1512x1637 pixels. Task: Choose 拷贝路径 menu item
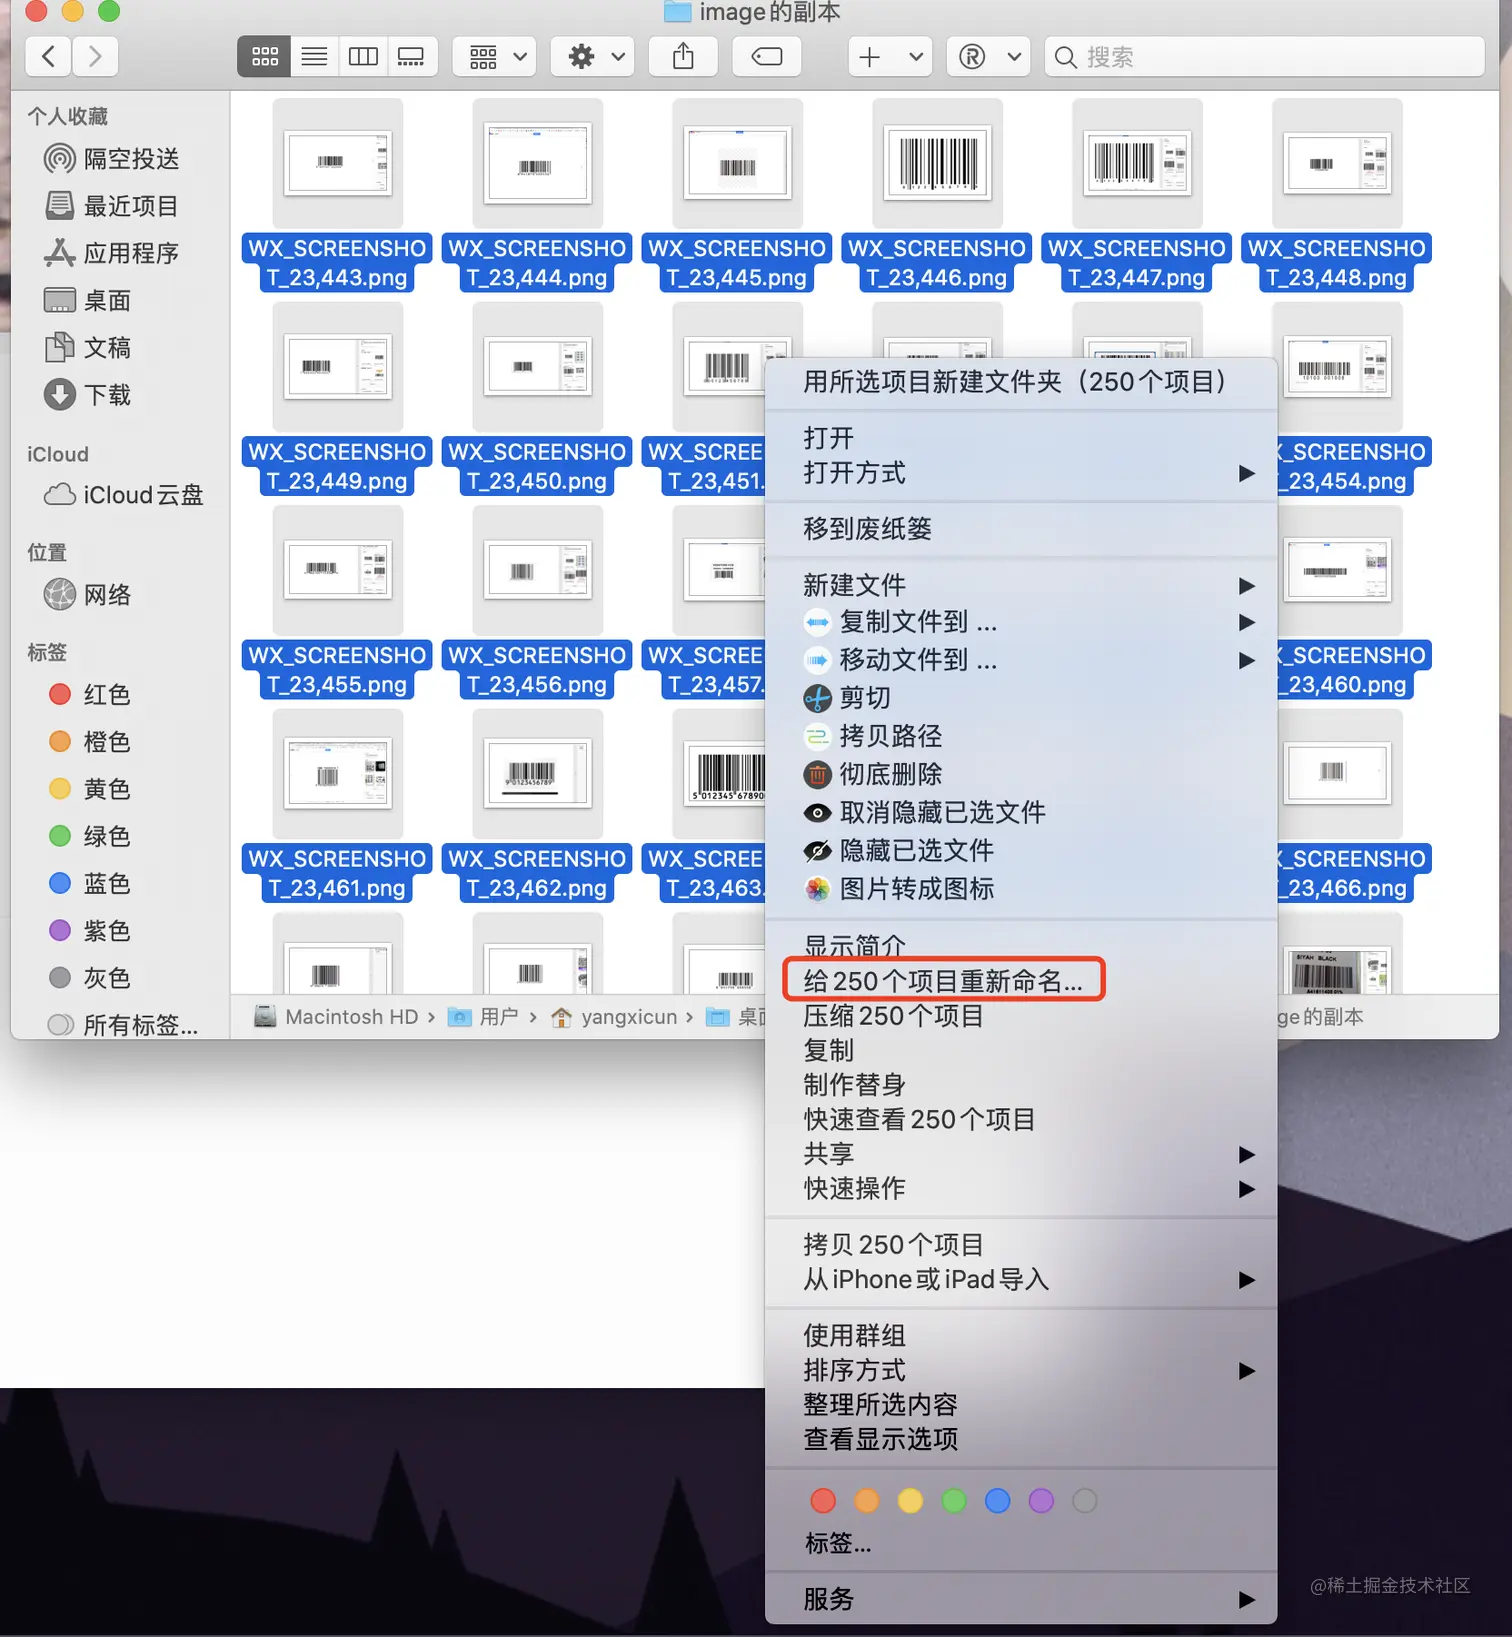pos(1021,736)
